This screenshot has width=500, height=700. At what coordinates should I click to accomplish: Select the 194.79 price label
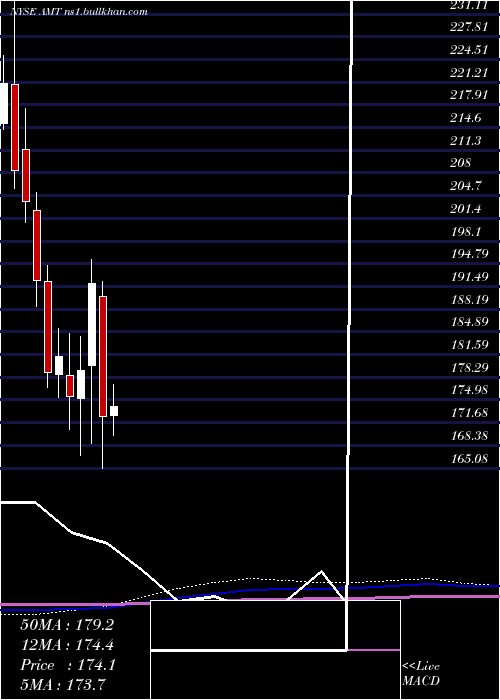(469, 254)
